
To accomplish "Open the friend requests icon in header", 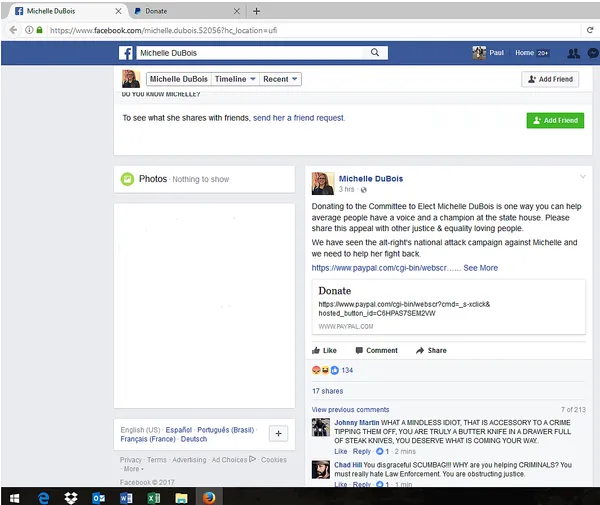I will [572, 53].
